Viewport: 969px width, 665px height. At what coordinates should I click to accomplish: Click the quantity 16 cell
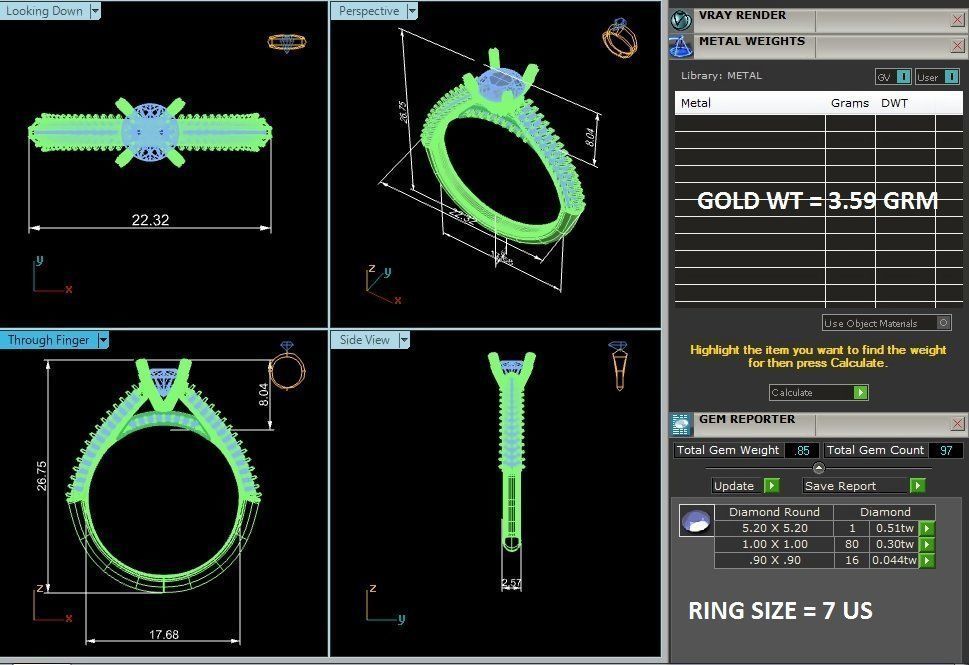click(852, 561)
